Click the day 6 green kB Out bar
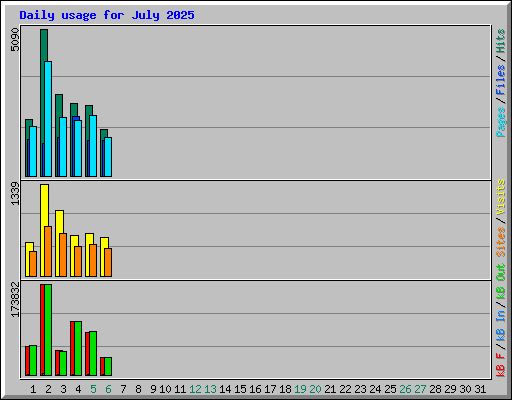The height and width of the screenshot is (400, 512). (x=108, y=366)
